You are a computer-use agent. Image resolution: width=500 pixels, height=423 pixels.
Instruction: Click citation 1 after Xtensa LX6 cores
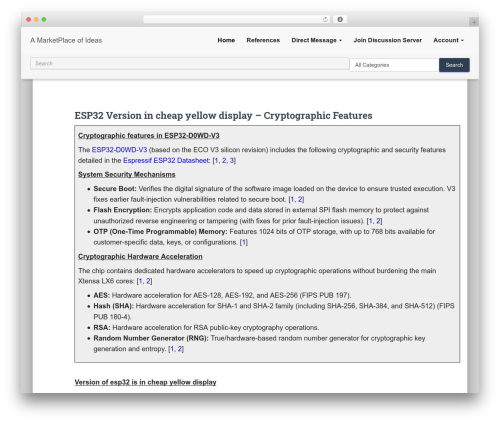click(x=140, y=281)
